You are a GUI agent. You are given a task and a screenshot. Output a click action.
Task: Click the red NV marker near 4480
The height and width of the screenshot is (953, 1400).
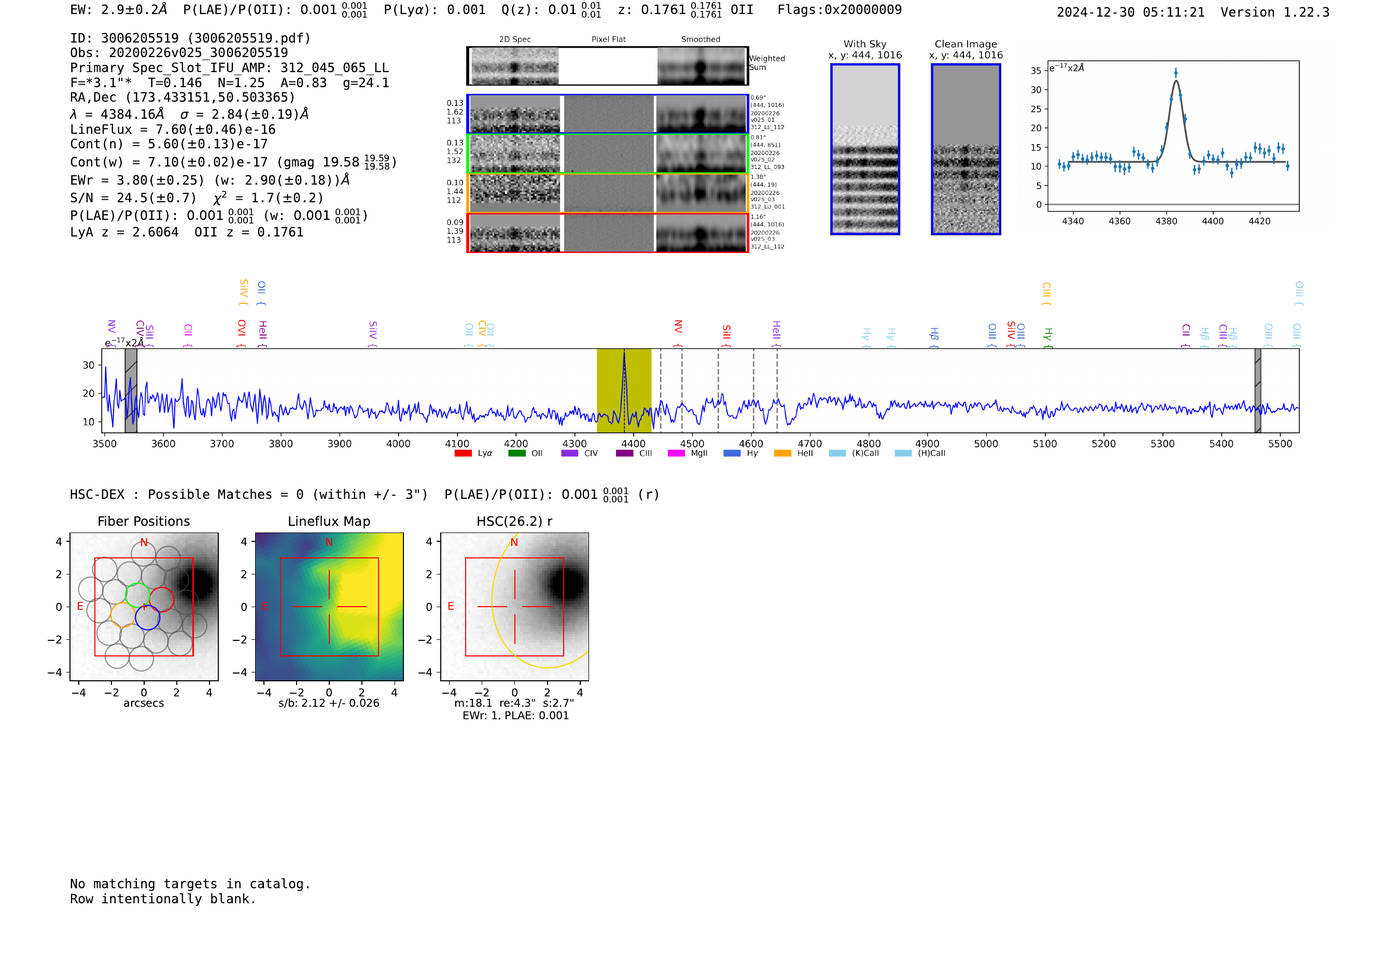(678, 334)
